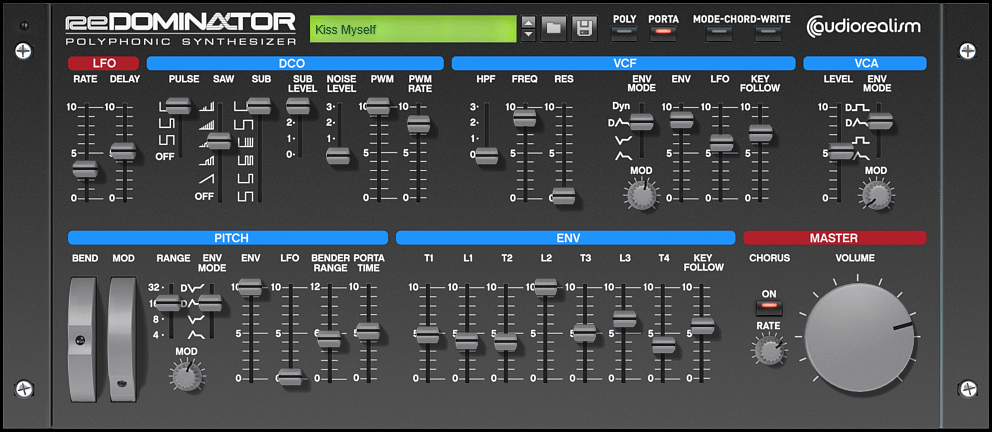
Task: Click the NOISE LEVEL slider handle
Action: (338, 156)
